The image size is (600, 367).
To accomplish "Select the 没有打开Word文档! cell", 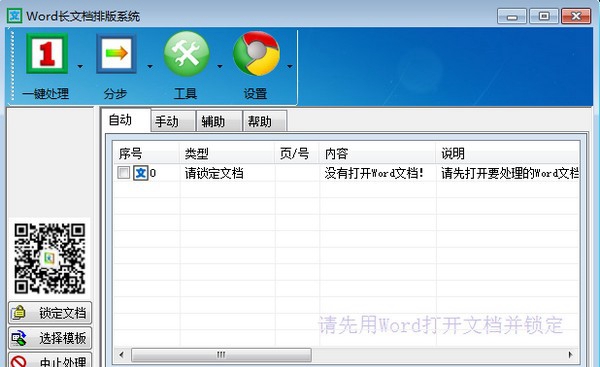I will pos(378,173).
